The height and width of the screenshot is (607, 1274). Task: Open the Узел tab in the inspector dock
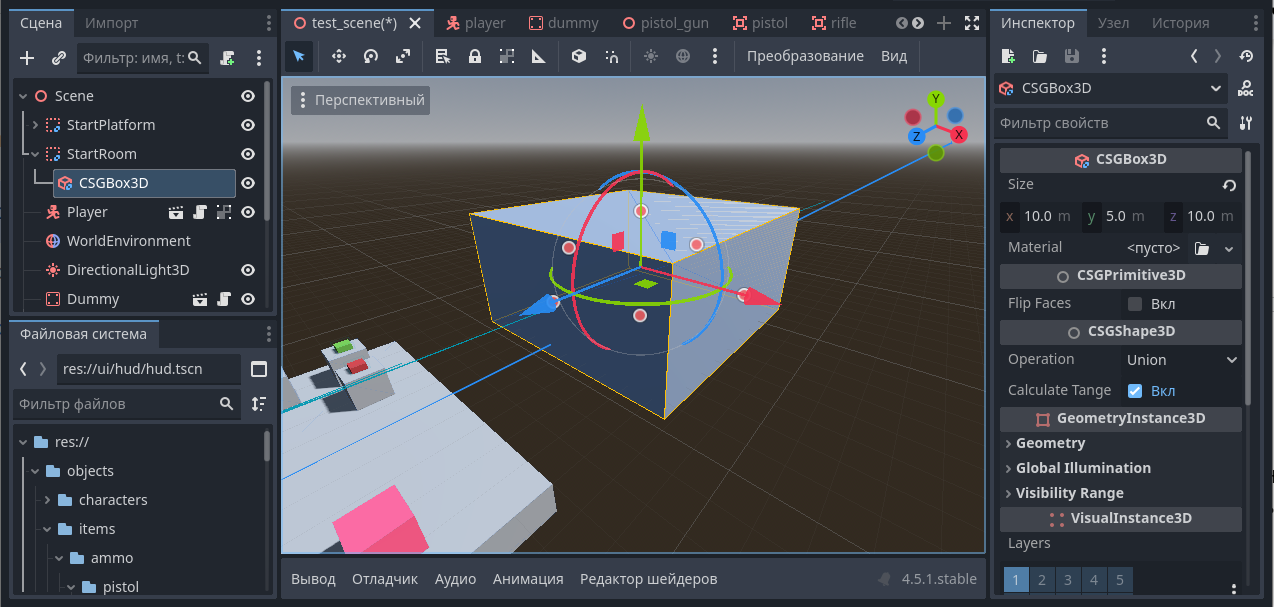click(1113, 23)
